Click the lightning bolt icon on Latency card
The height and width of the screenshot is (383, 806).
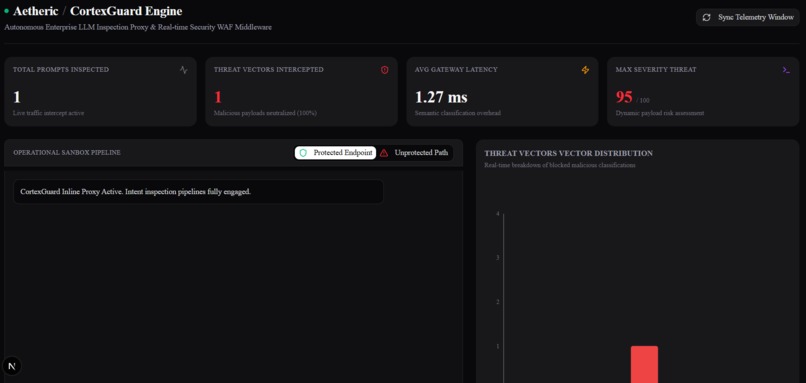click(585, 70)
